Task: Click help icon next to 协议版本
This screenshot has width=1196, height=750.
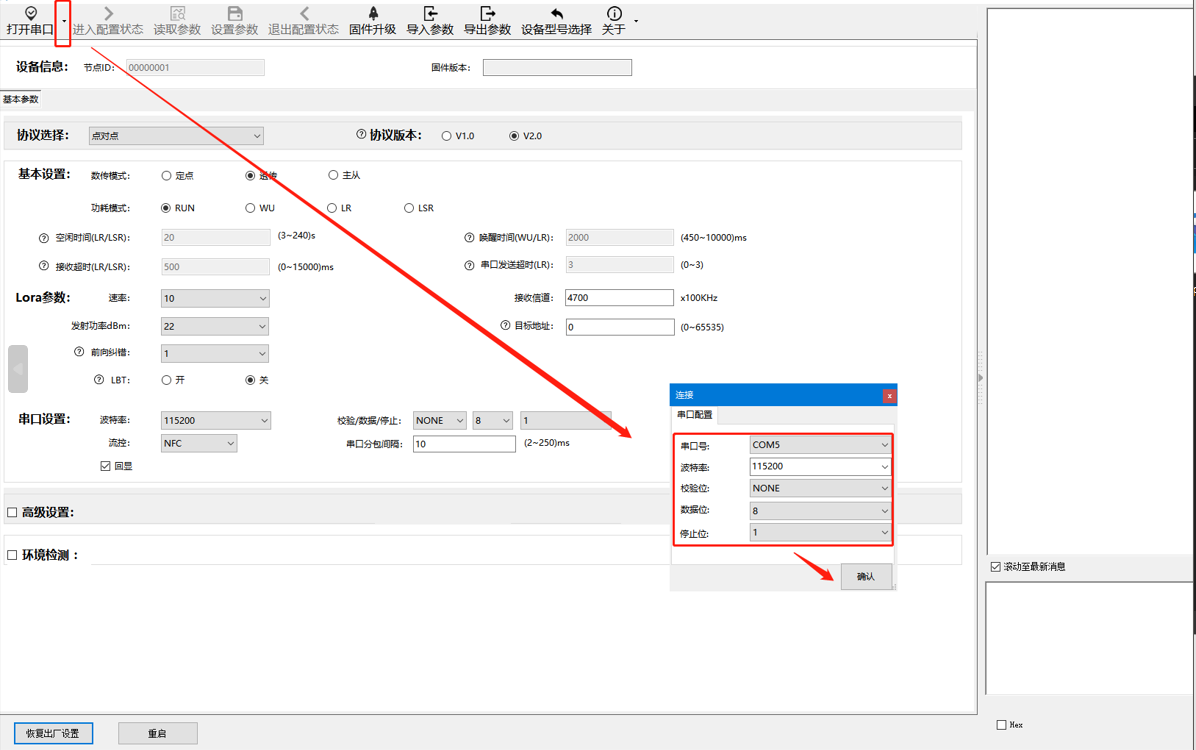Action: 361,135
